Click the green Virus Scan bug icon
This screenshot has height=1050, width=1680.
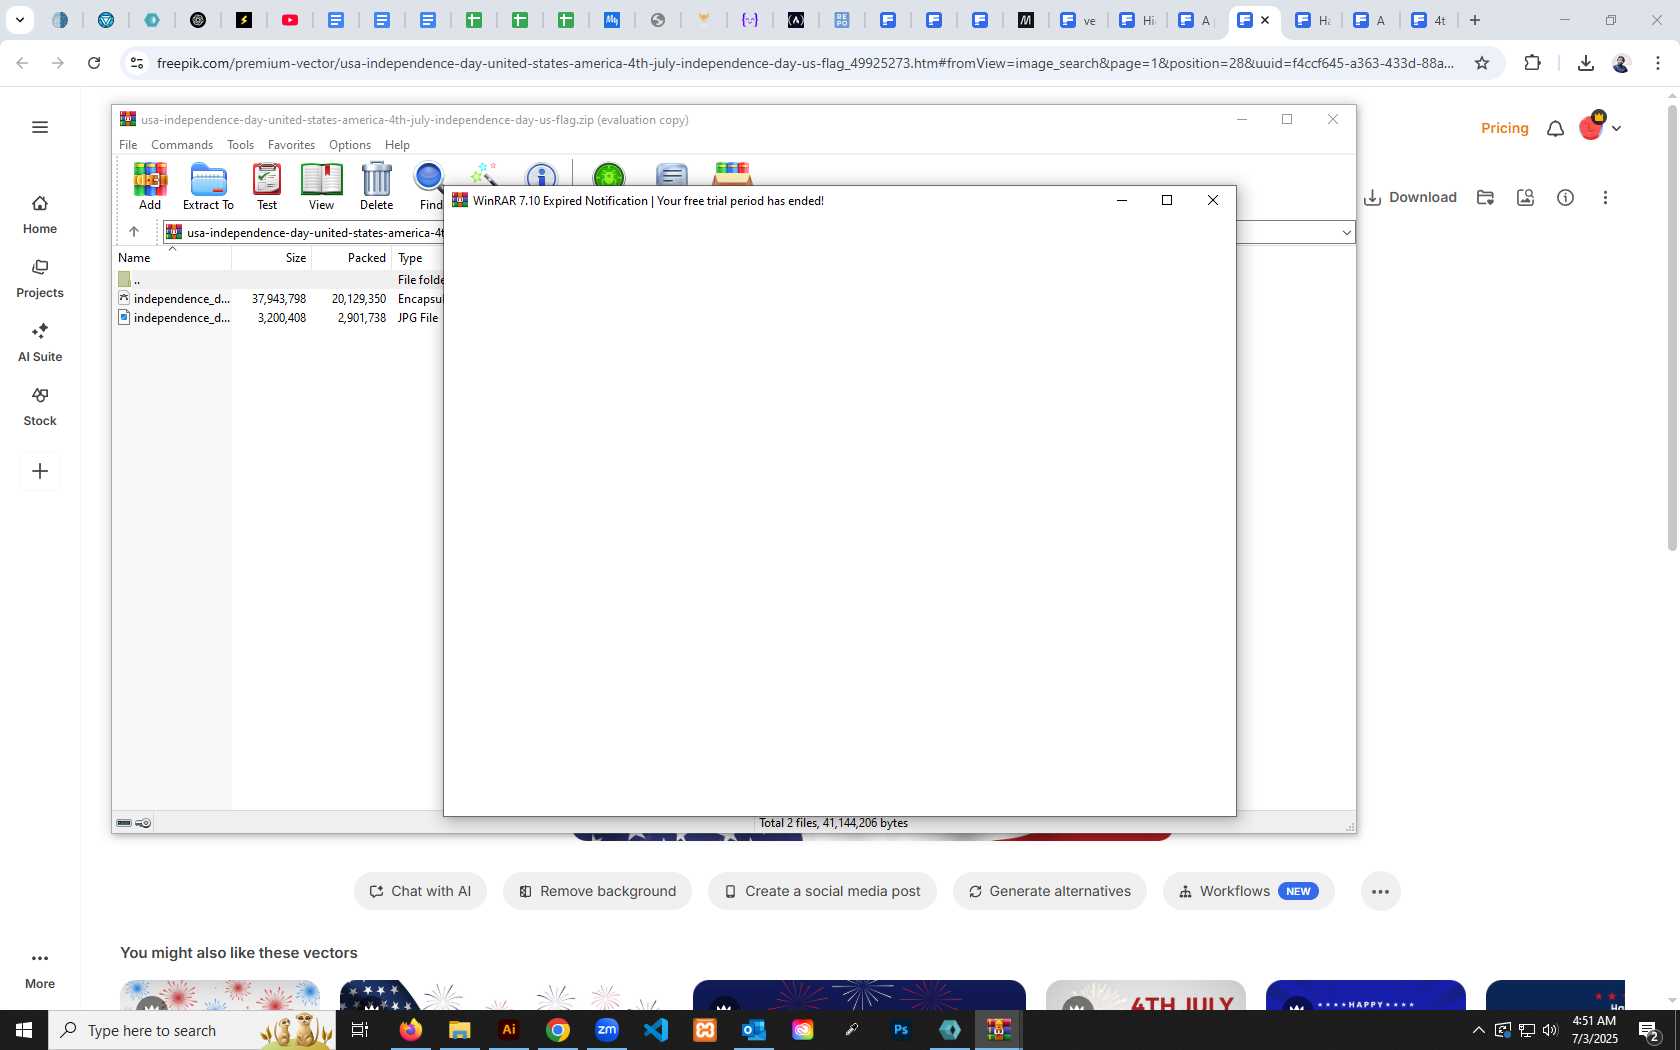coord(608,175)
